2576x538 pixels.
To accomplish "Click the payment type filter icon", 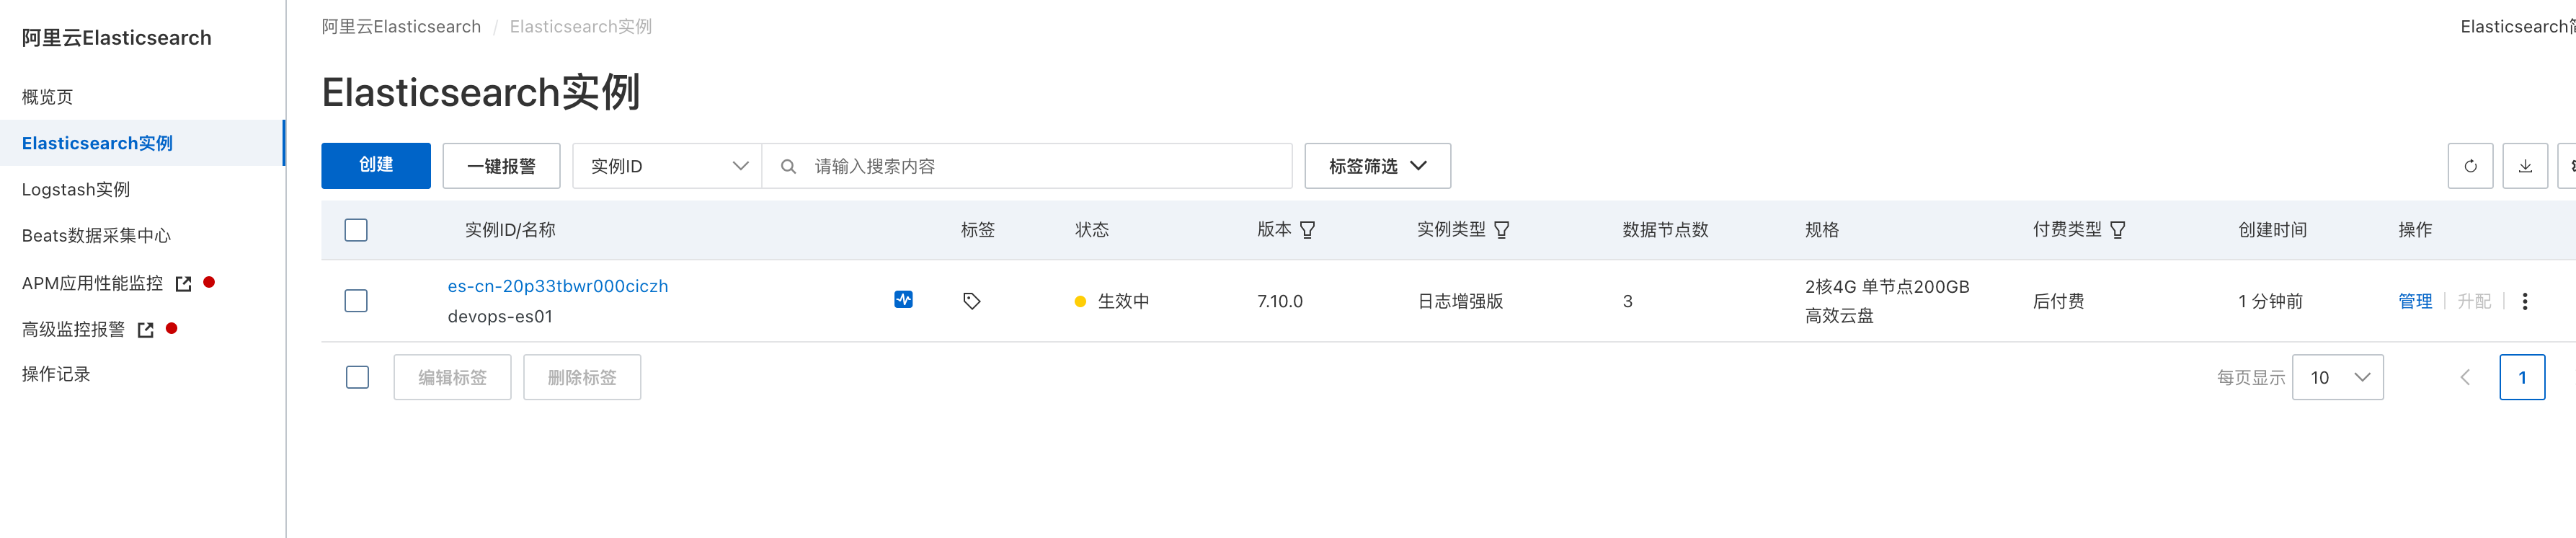I will [2117, 230].
